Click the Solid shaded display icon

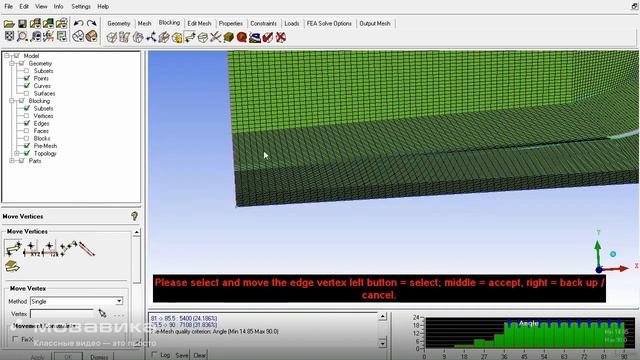click(x=92, y=37)
